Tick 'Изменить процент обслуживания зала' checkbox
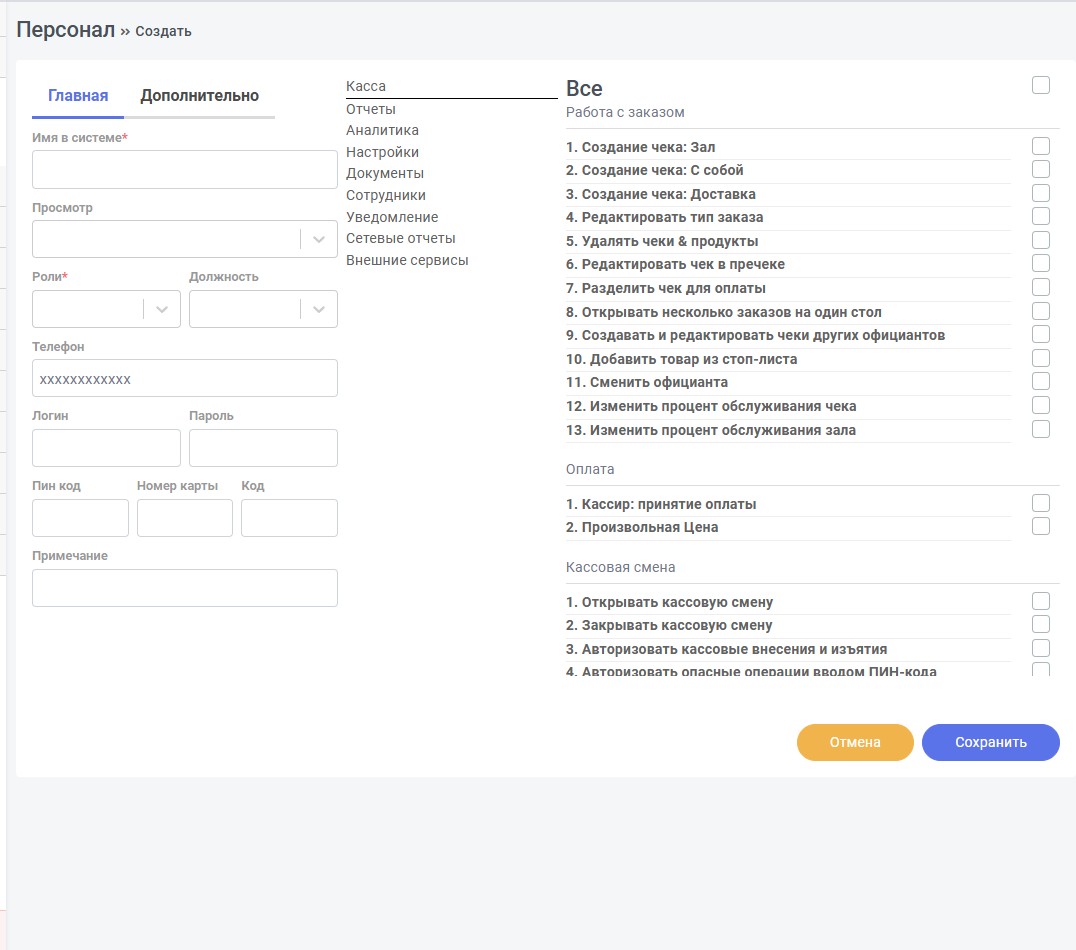Image resolution: width=1076 pixels, height=950 pixels. point(1040,429)
